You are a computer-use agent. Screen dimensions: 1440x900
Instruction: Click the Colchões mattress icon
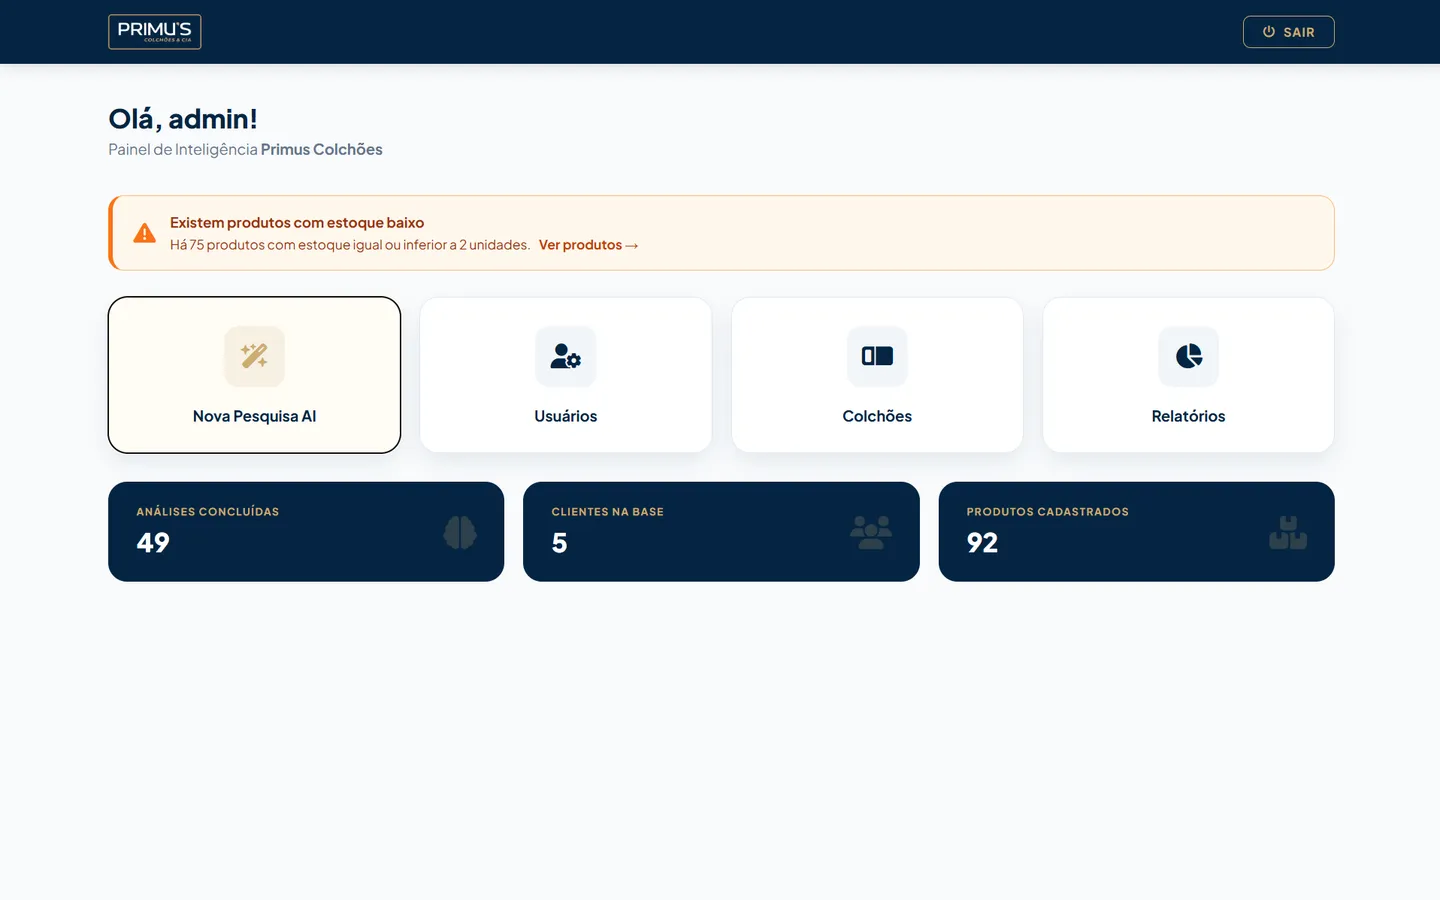point(877,356)
